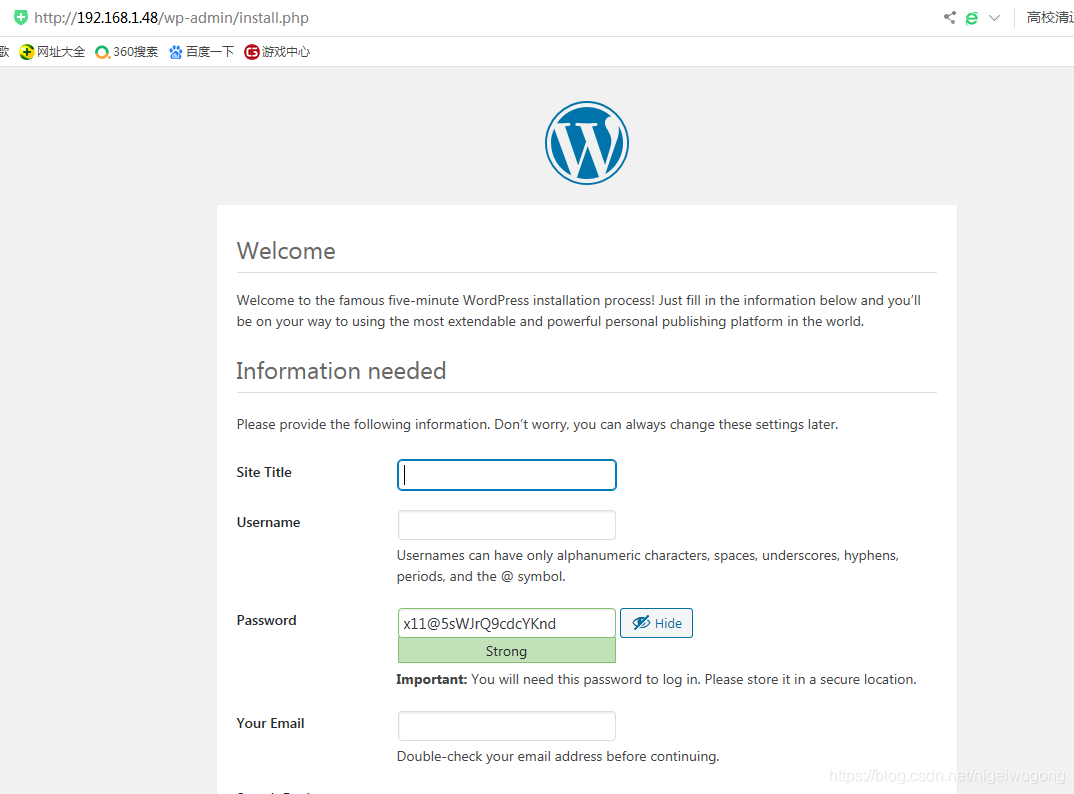The image size is (1074, 794).
Task: Click the Password field with the generated password
Action: (507, 623)
